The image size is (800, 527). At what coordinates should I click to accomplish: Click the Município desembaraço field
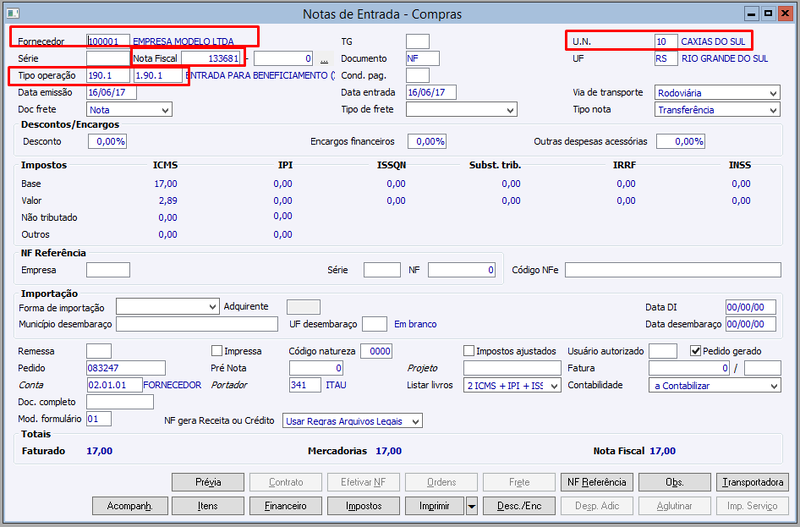[197, 324]
